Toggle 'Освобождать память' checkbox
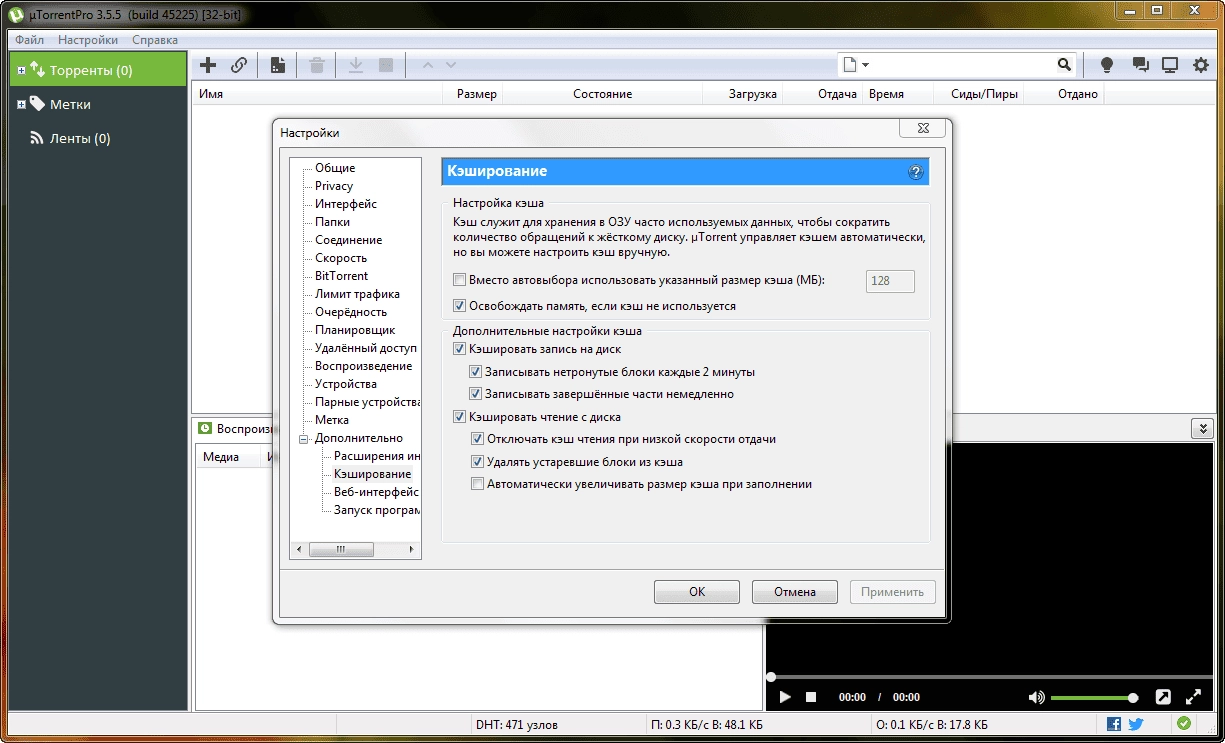The height and width of the screenshot is (743, 1225). (460, 306)
